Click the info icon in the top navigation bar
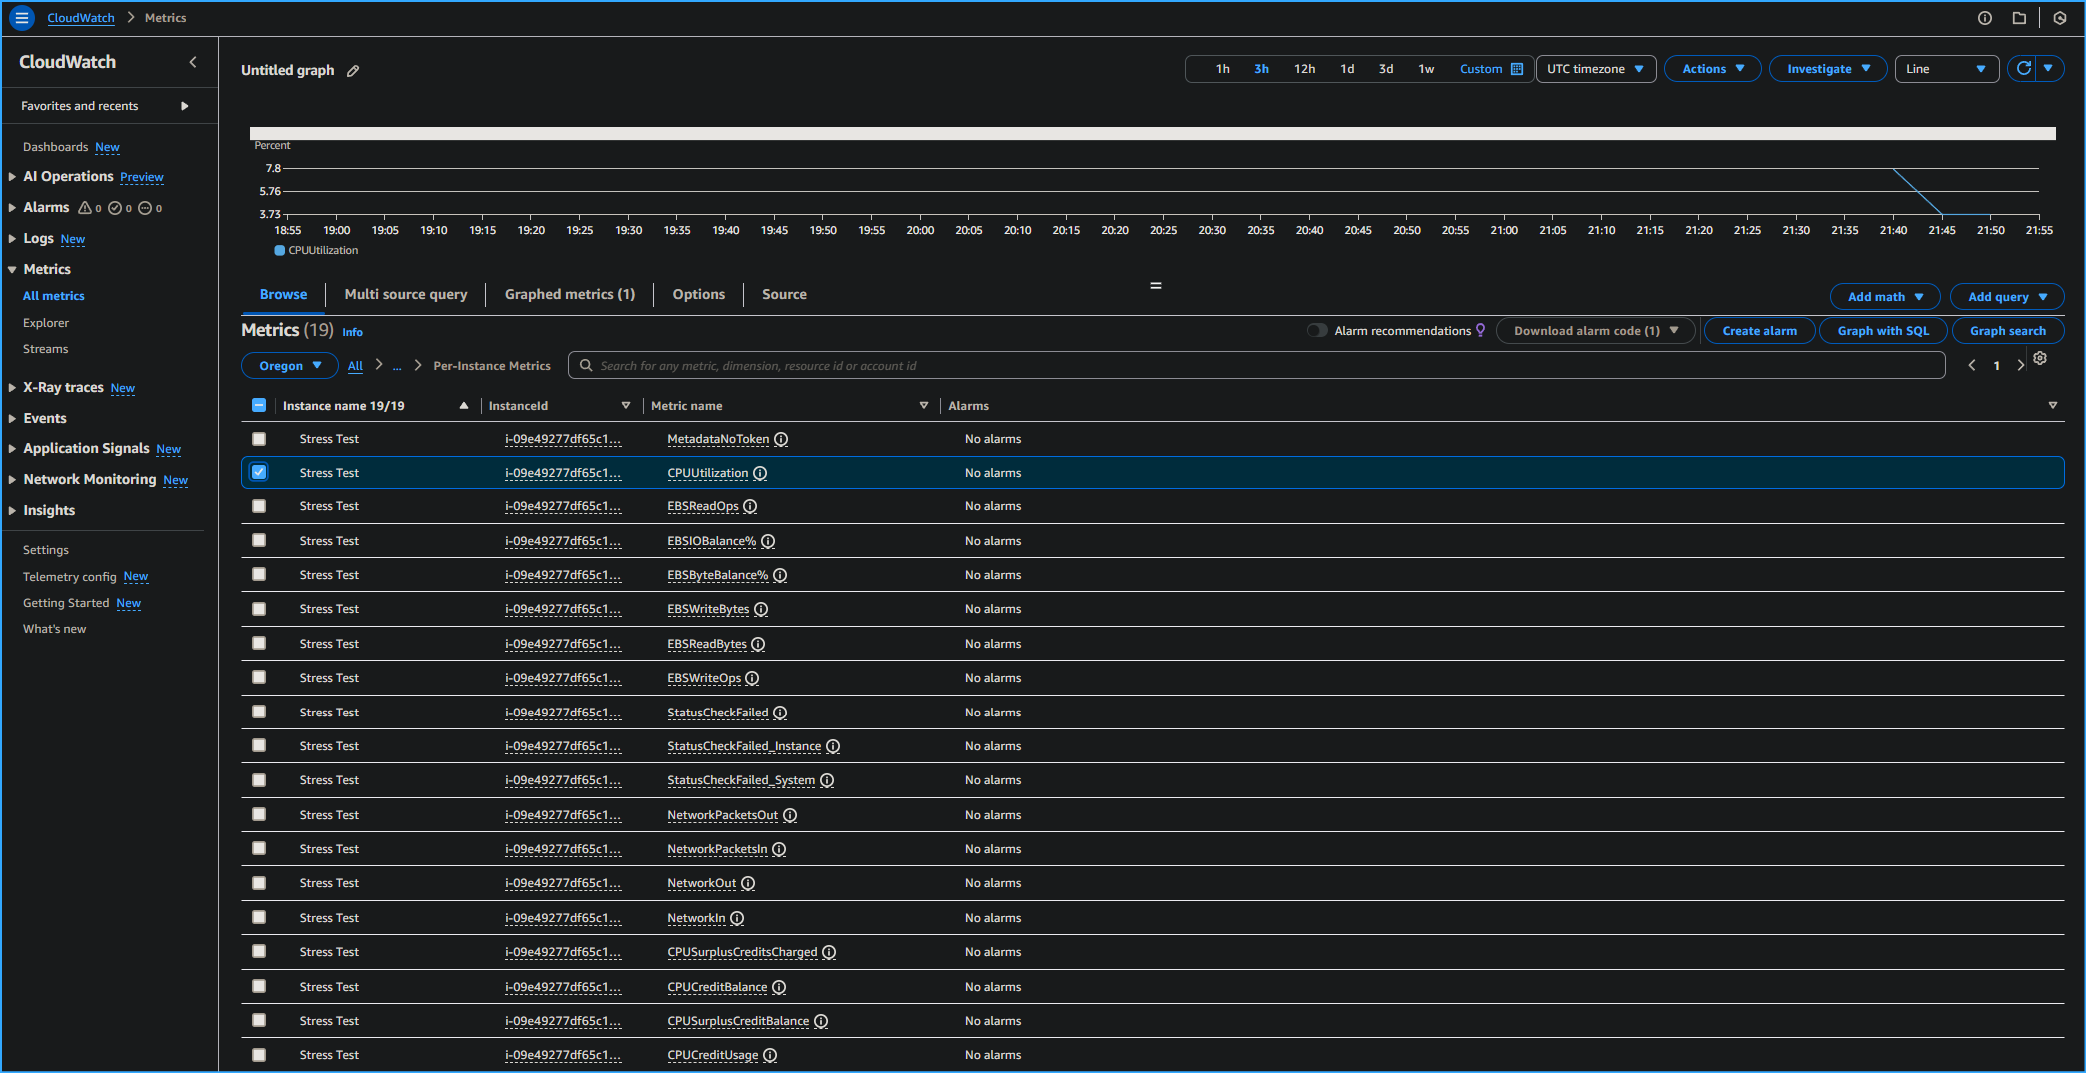This screenshot has height=1073, width=2086. pyautogui.click(x=1986, y=17)
